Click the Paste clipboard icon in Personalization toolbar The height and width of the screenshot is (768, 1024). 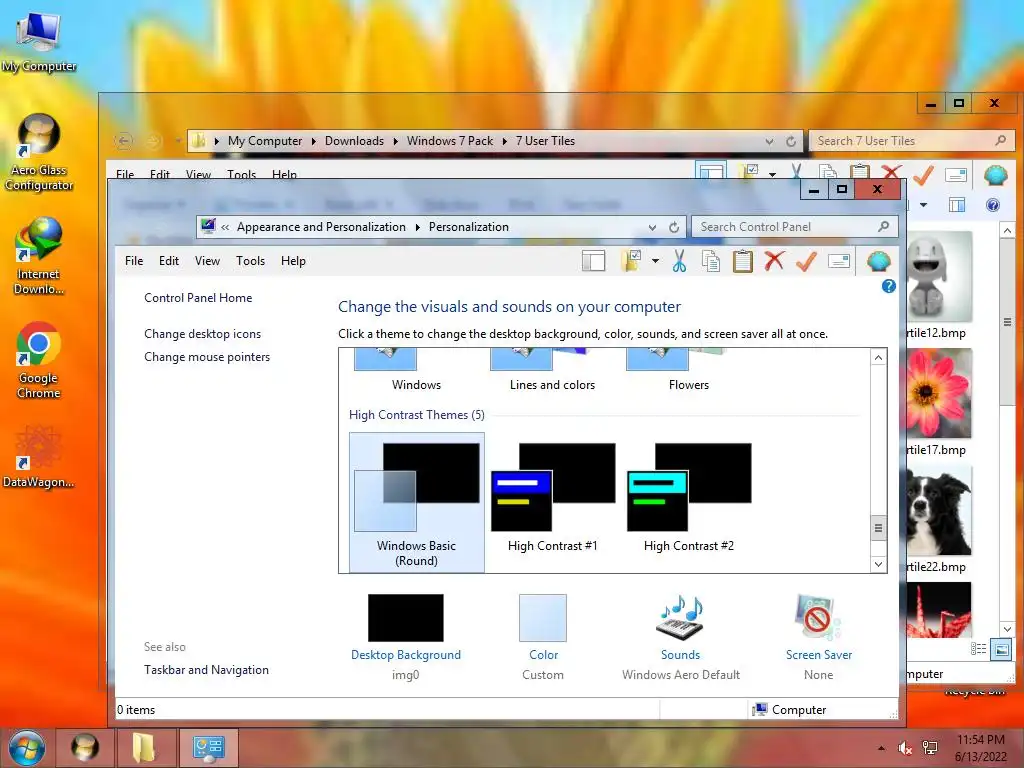743,261
